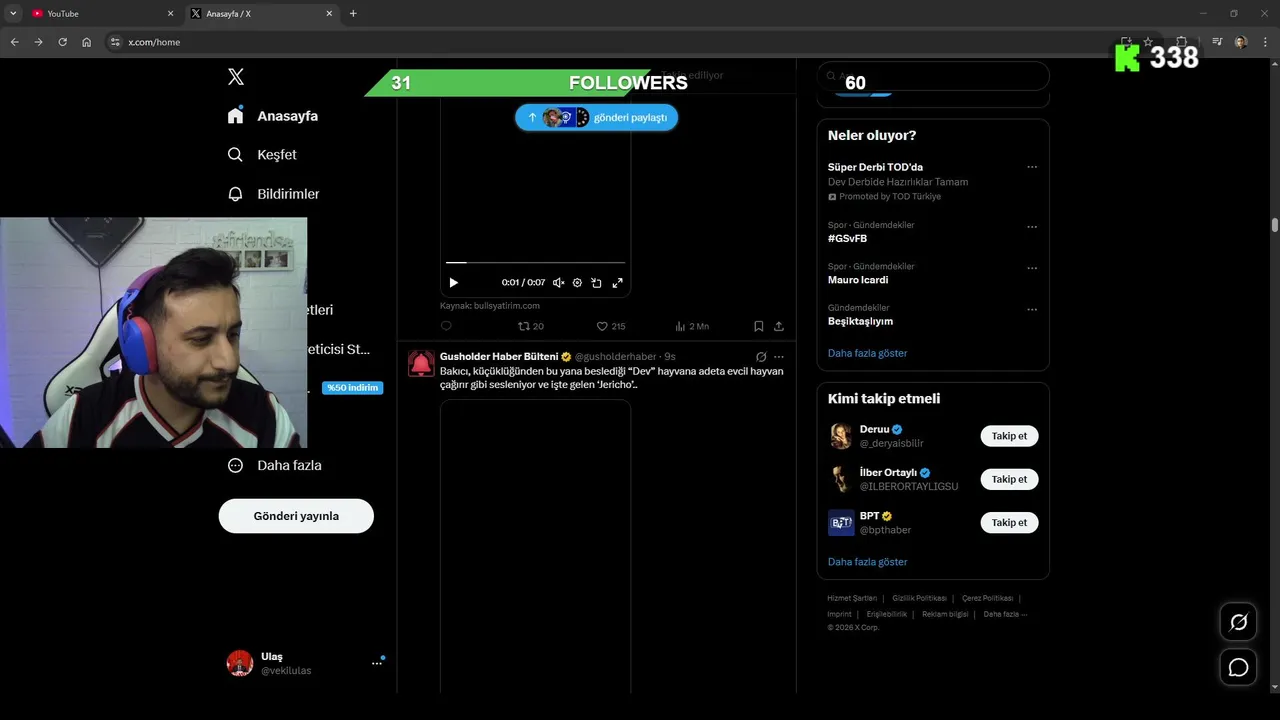Open the Ulaş account menu dots
The height and width of the screenshot is (720, 1280).
[x=377, y=662]
